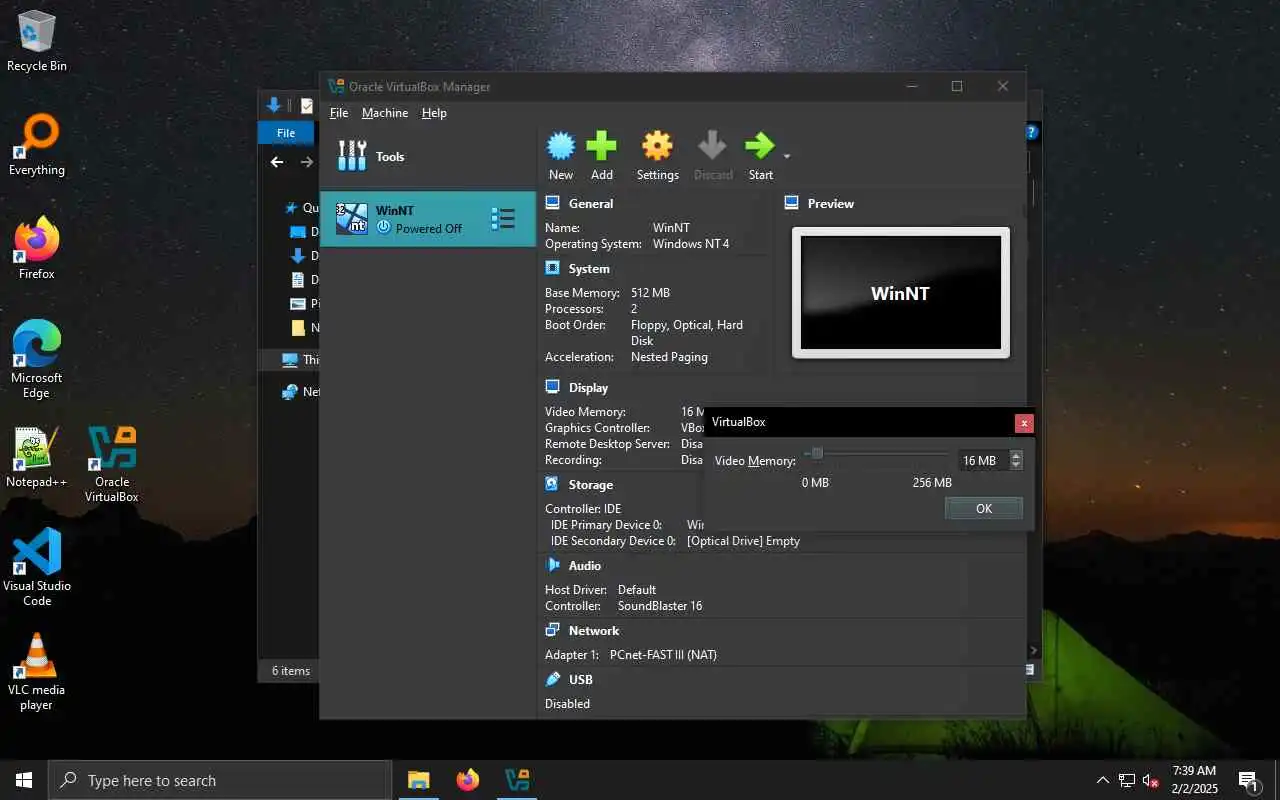Screen dimensions: 1280x800
Task: Click the System section chip icon
Action: click(x=552, y=268)
